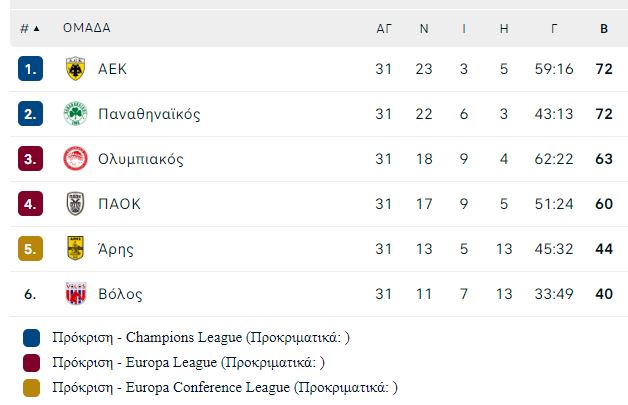Open the Βόλος team link
628x405 pixels.
[120, 294]
